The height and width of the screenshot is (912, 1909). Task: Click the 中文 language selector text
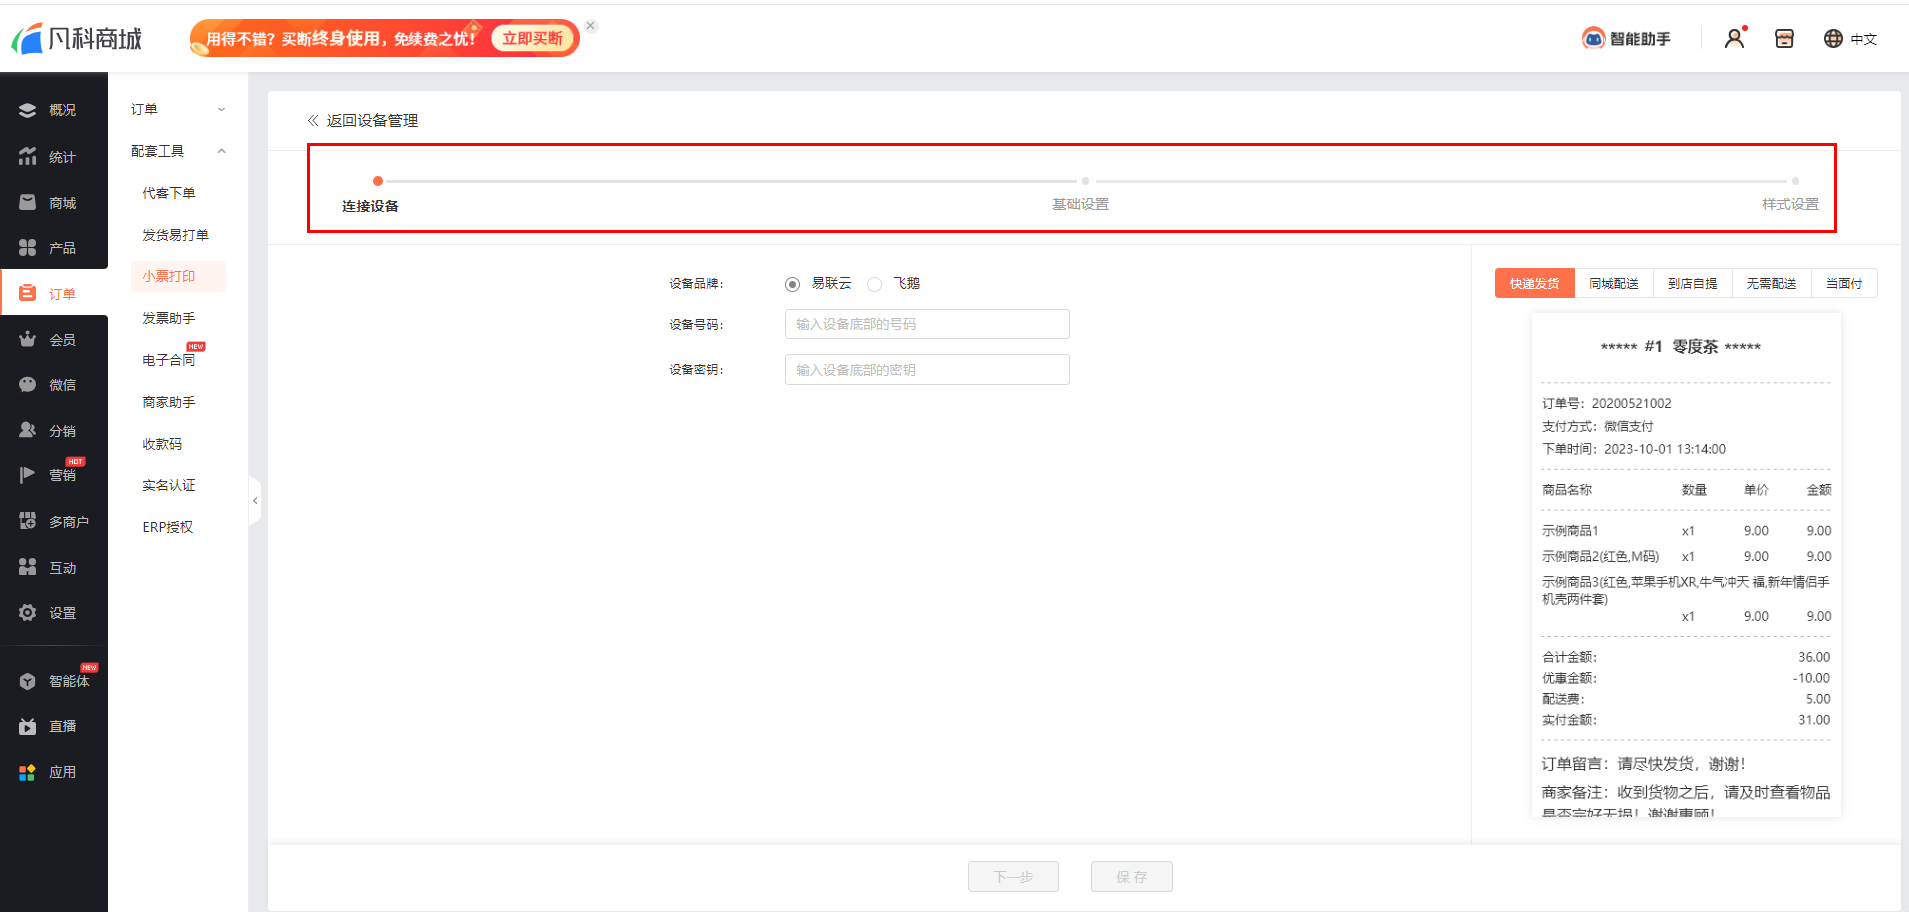(1864, 39)
